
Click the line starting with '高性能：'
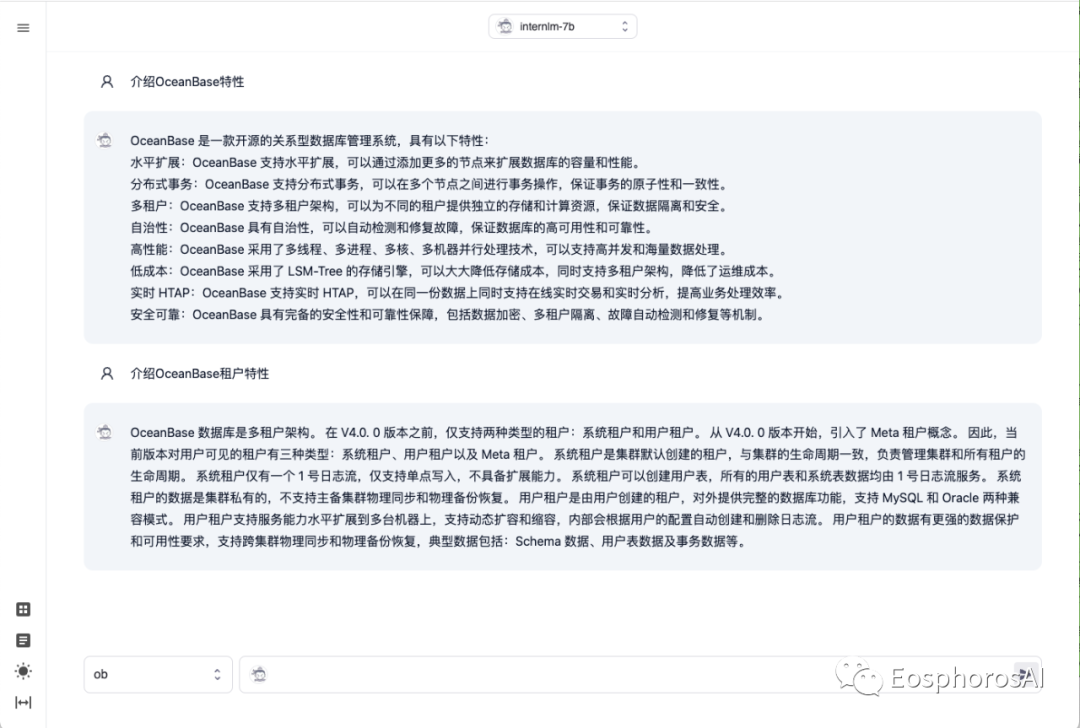coord(430,249)
